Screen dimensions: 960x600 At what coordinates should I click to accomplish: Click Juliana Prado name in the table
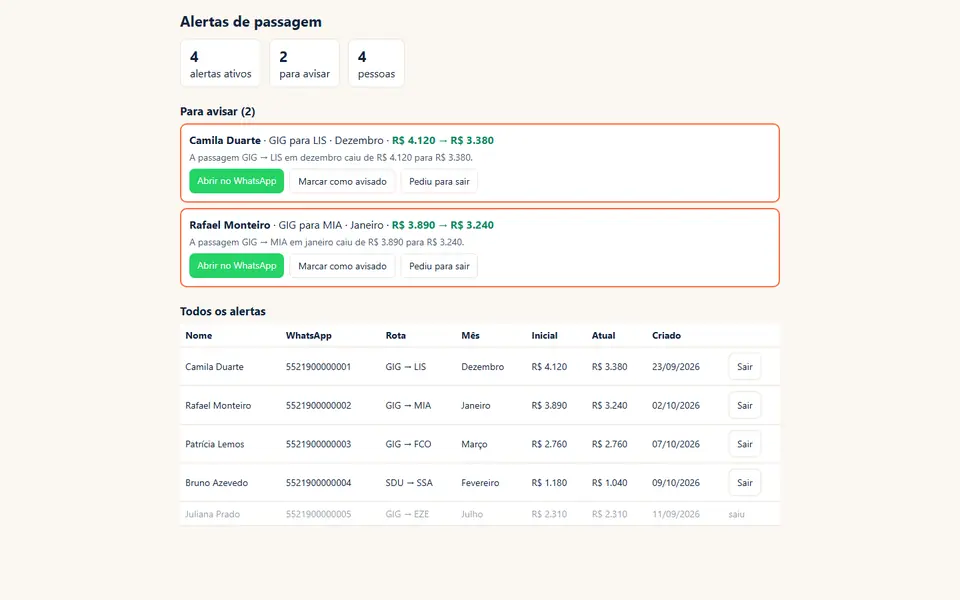tap(212, 514)
